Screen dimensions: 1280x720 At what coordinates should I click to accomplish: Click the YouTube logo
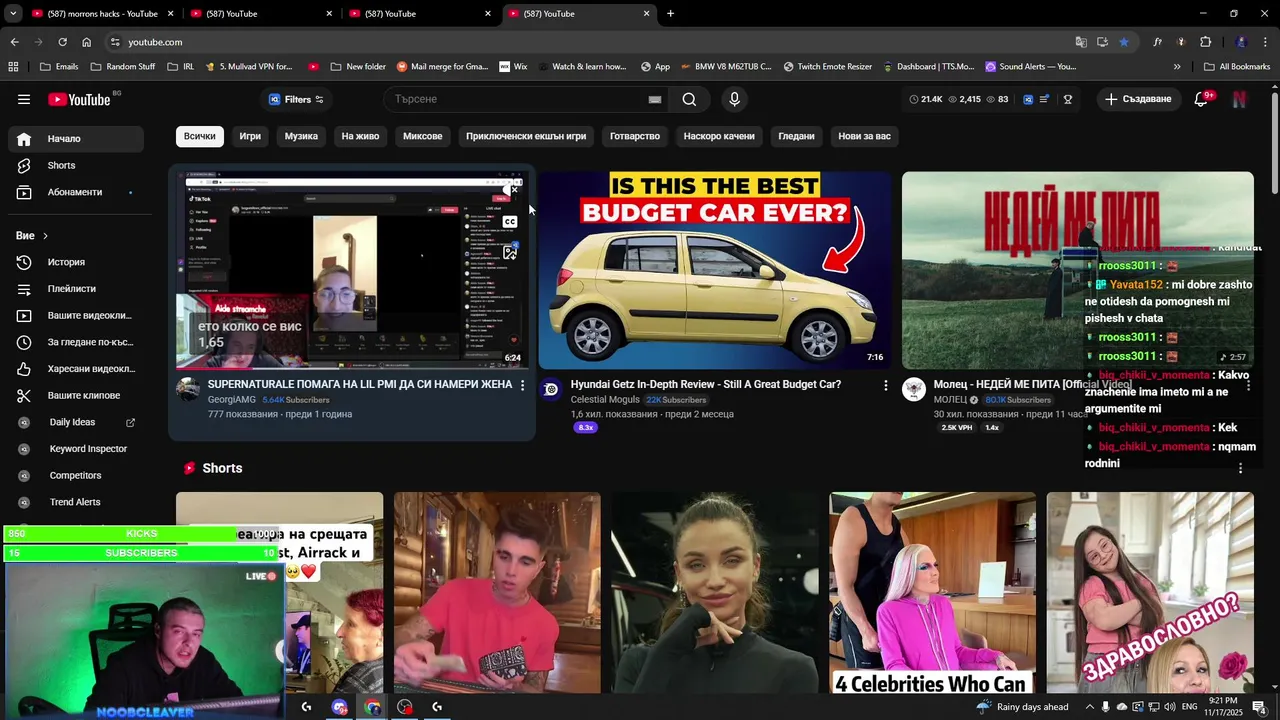79,99
